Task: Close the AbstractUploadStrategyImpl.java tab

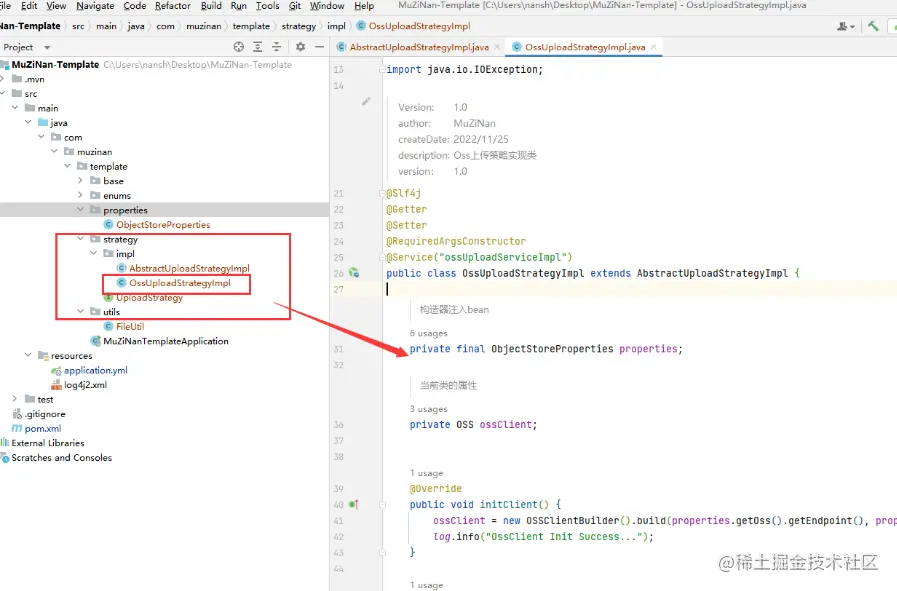Action: click(497, 47)
